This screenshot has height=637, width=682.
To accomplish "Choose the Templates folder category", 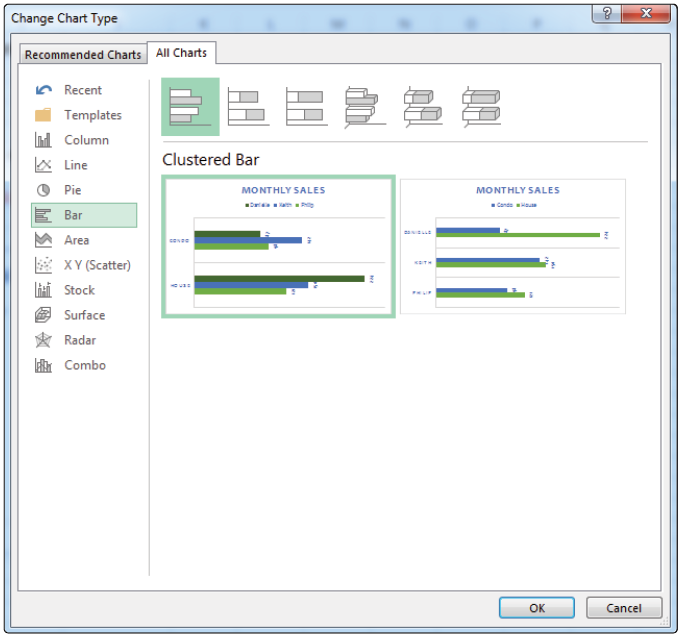I will [x=92, y=115].
